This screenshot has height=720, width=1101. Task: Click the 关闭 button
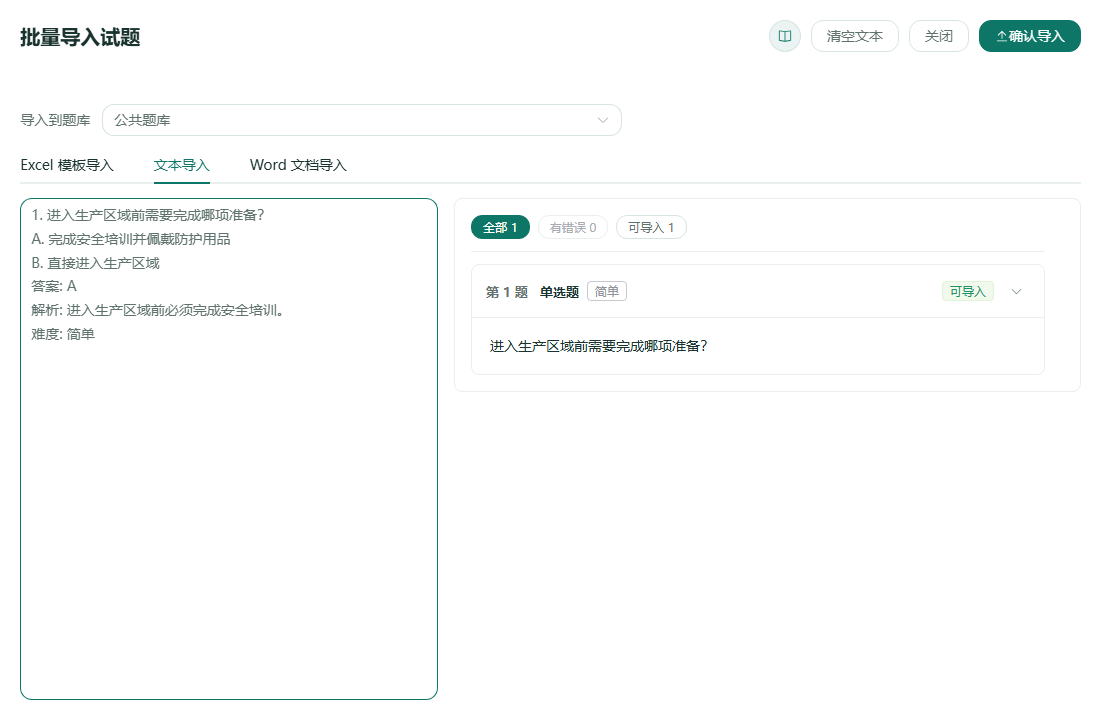pos(939,36)
